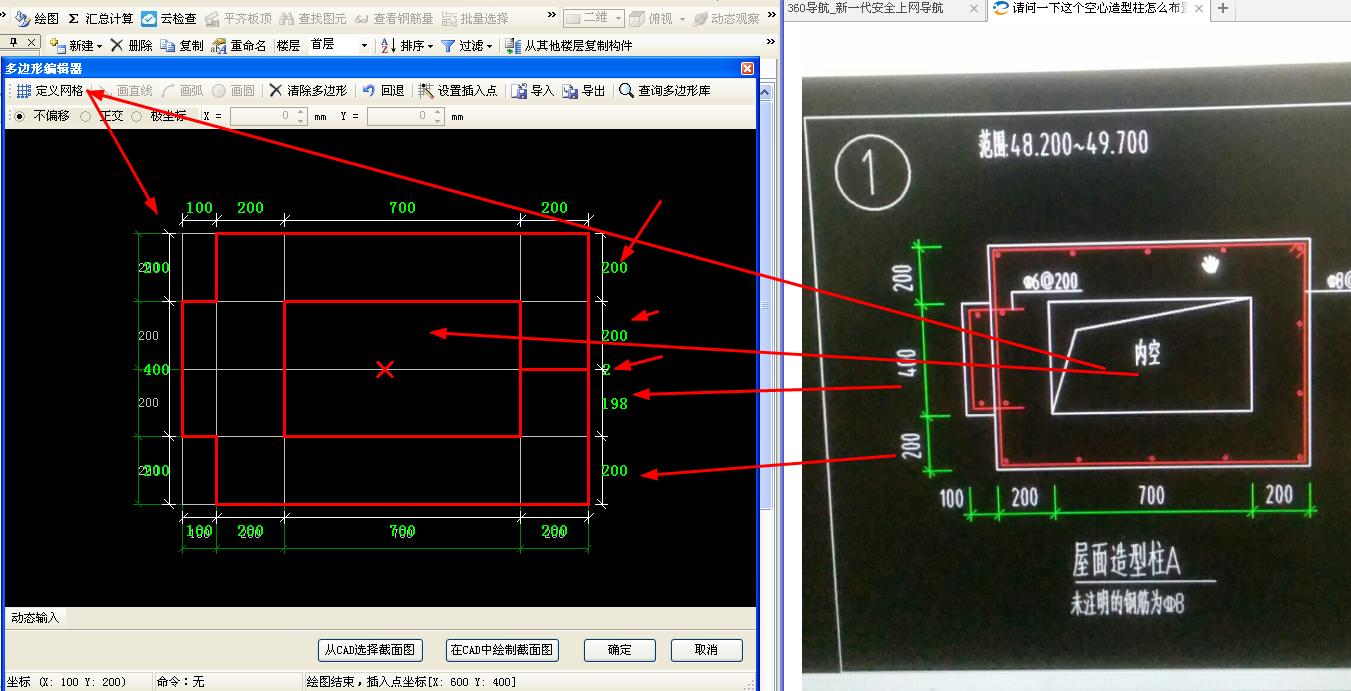The height and width of the screenshot is (691, 1351).
Task: Increase Y offset with stepper arrow
Action: tap(438, 112)
